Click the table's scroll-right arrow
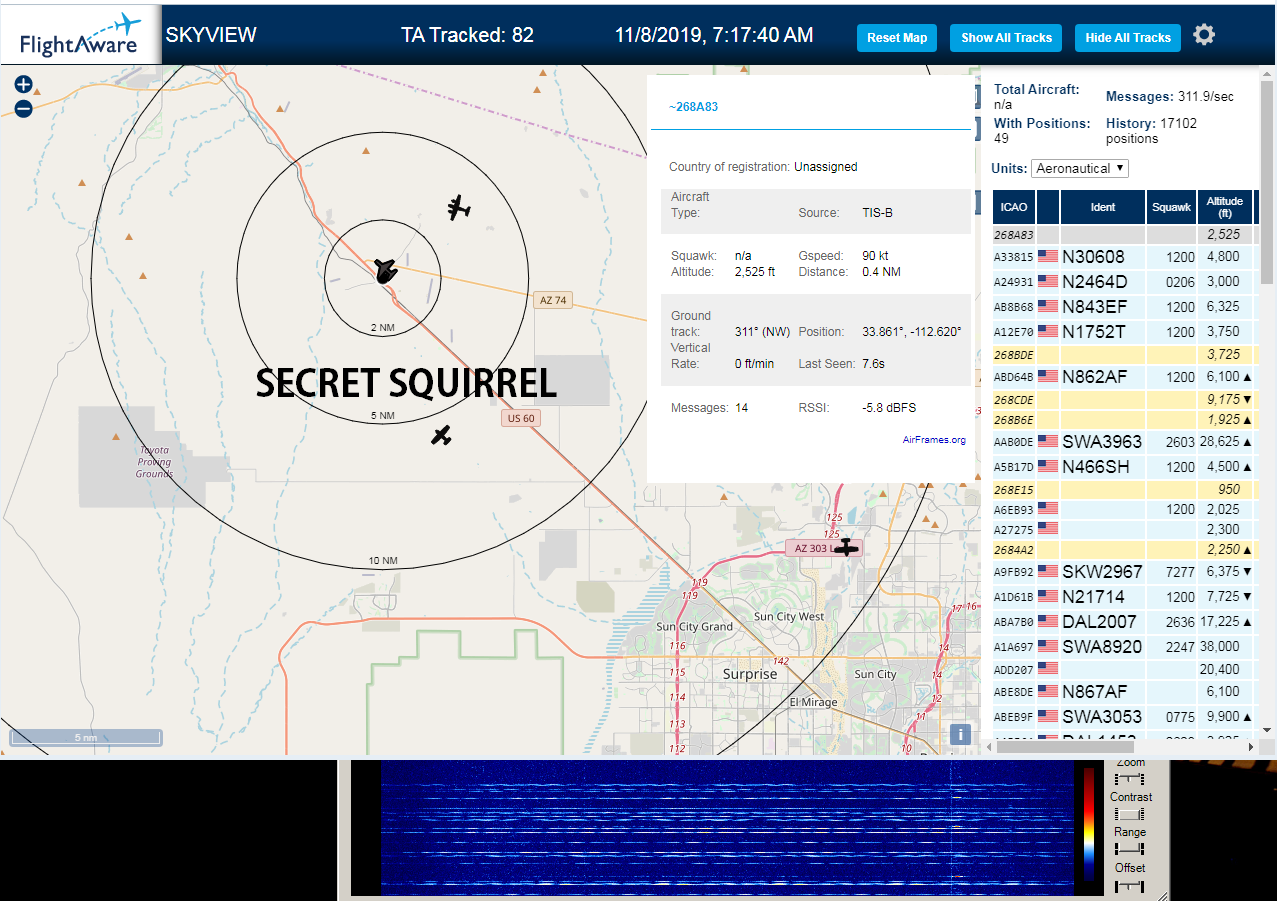The width and height of the screenshot is (1277, 901). [x=1249, y=746]
